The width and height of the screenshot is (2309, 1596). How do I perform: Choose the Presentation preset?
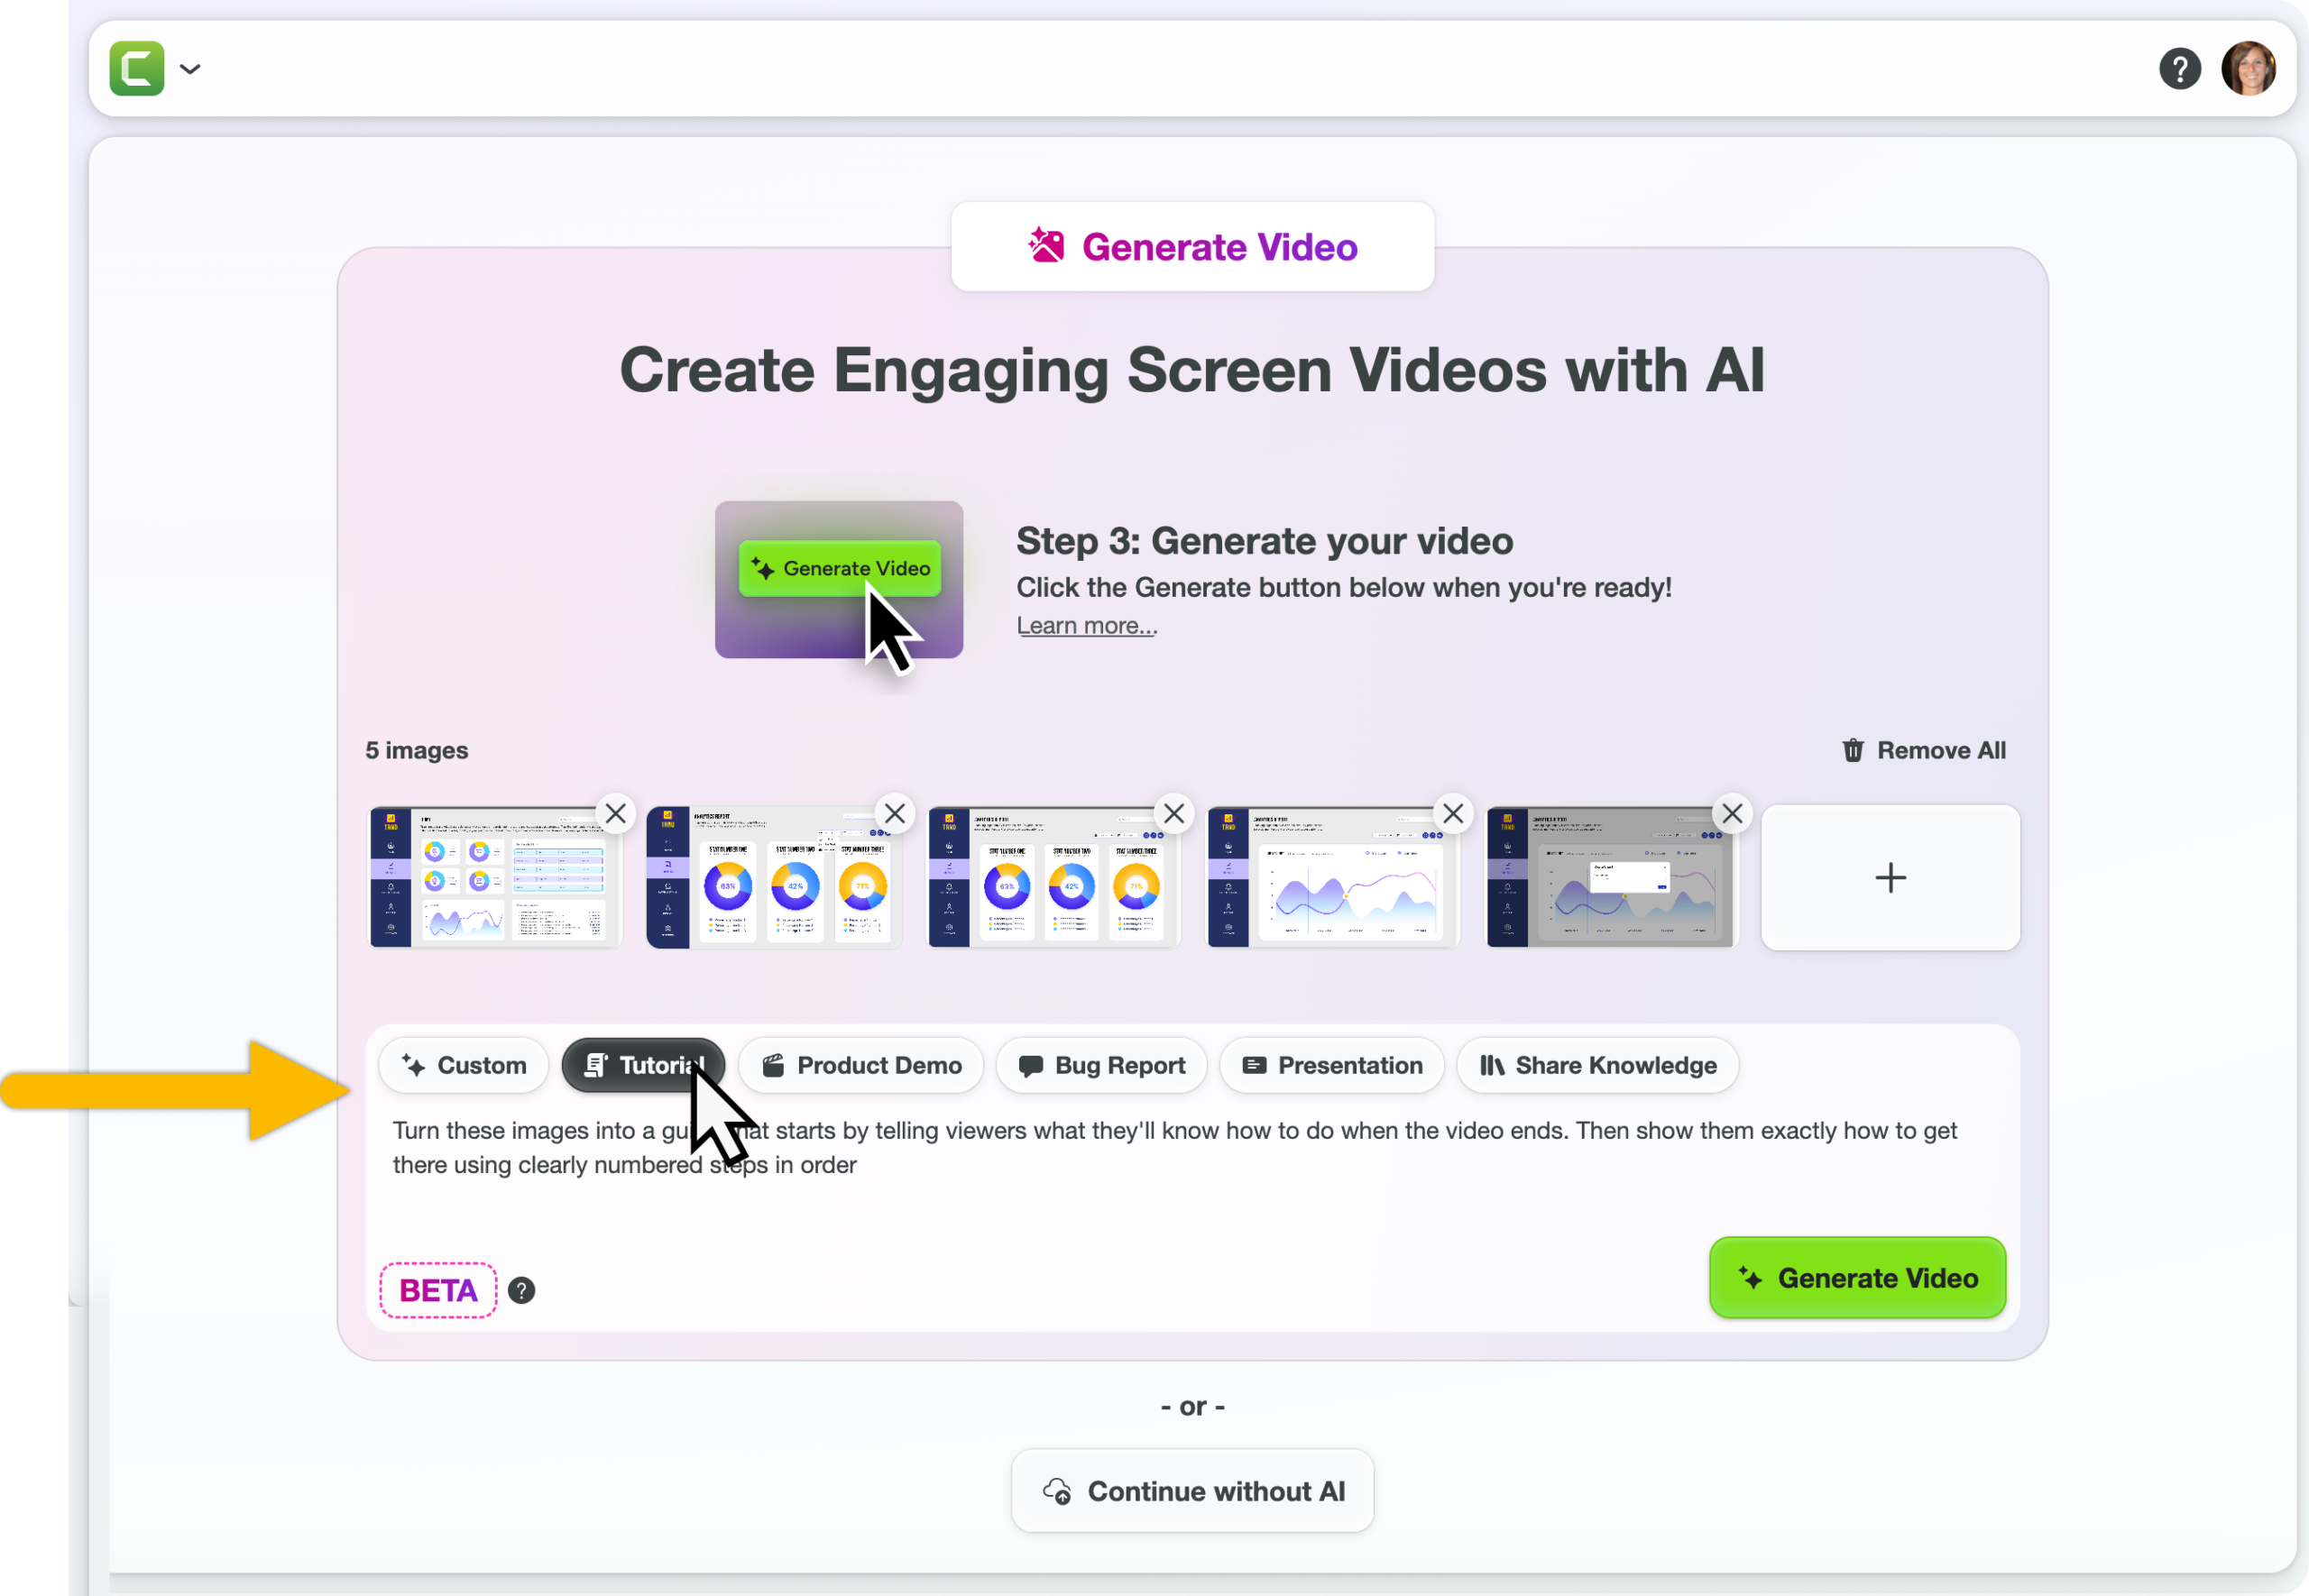point(1332,1065)
